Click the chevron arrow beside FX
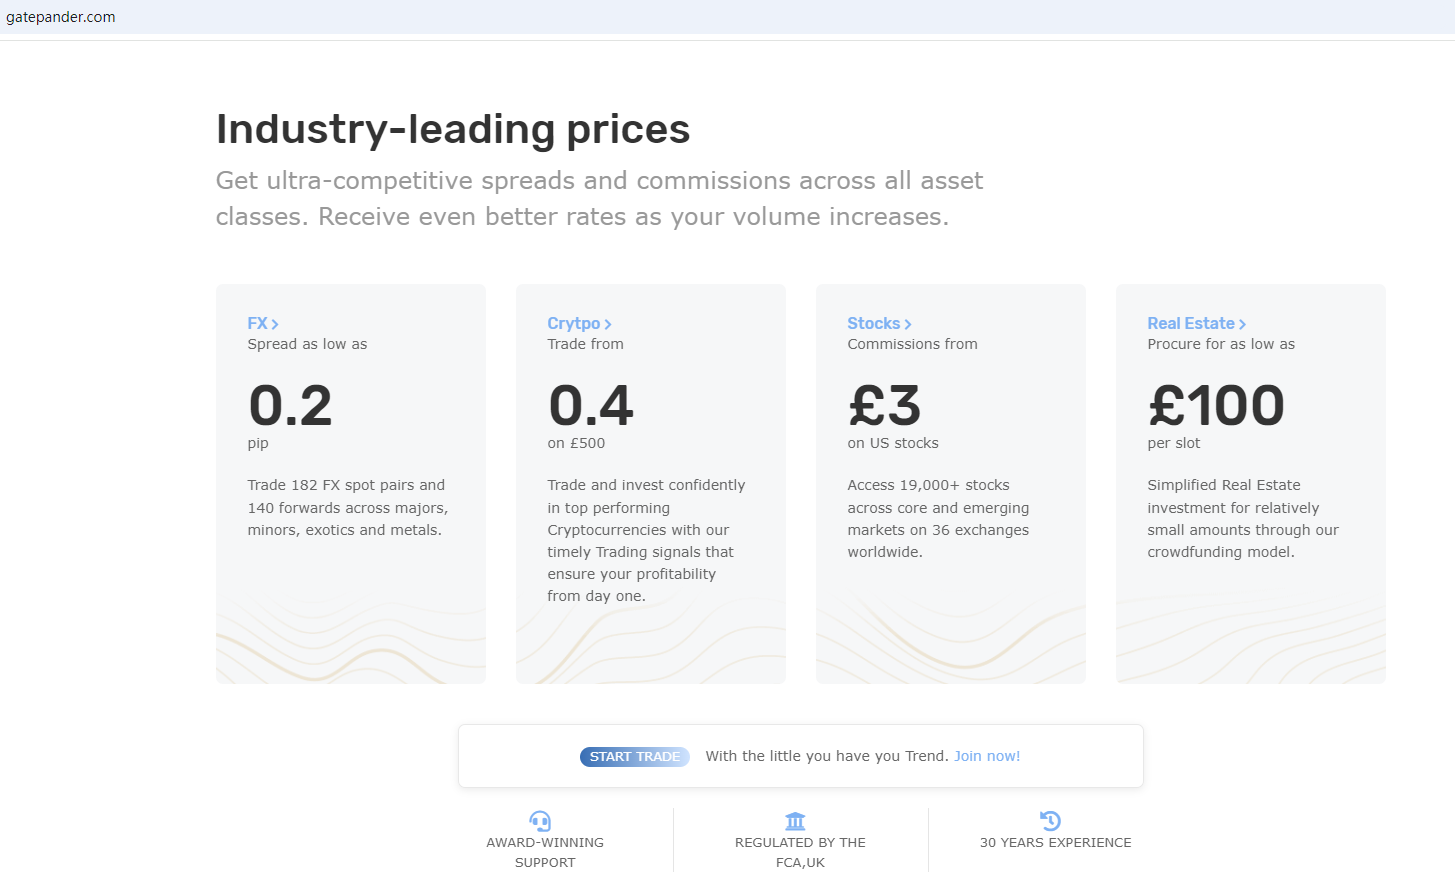The width and height of the screenshot is (1455, 890). pyautogui.click(x=275, y=324)
